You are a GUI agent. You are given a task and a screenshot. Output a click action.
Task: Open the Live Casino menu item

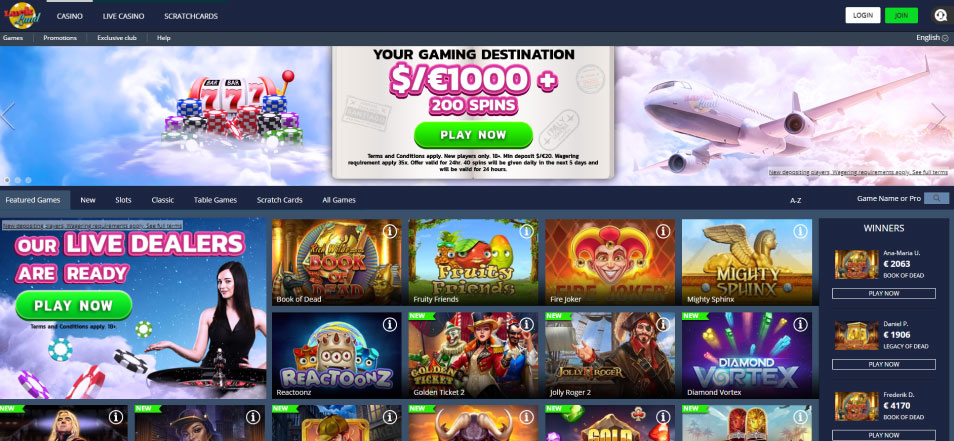pos(124,16)
